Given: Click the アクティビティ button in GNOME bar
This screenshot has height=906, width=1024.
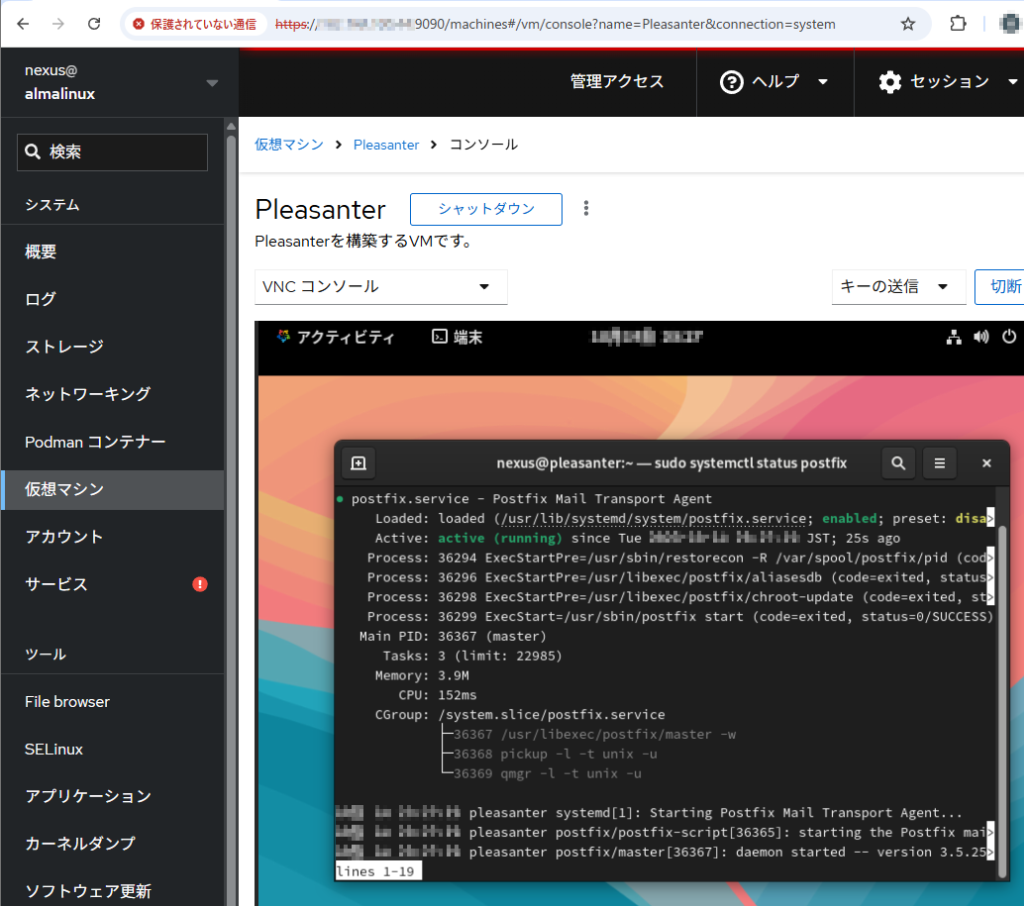Looking at the screenshot, I should 335,337.
